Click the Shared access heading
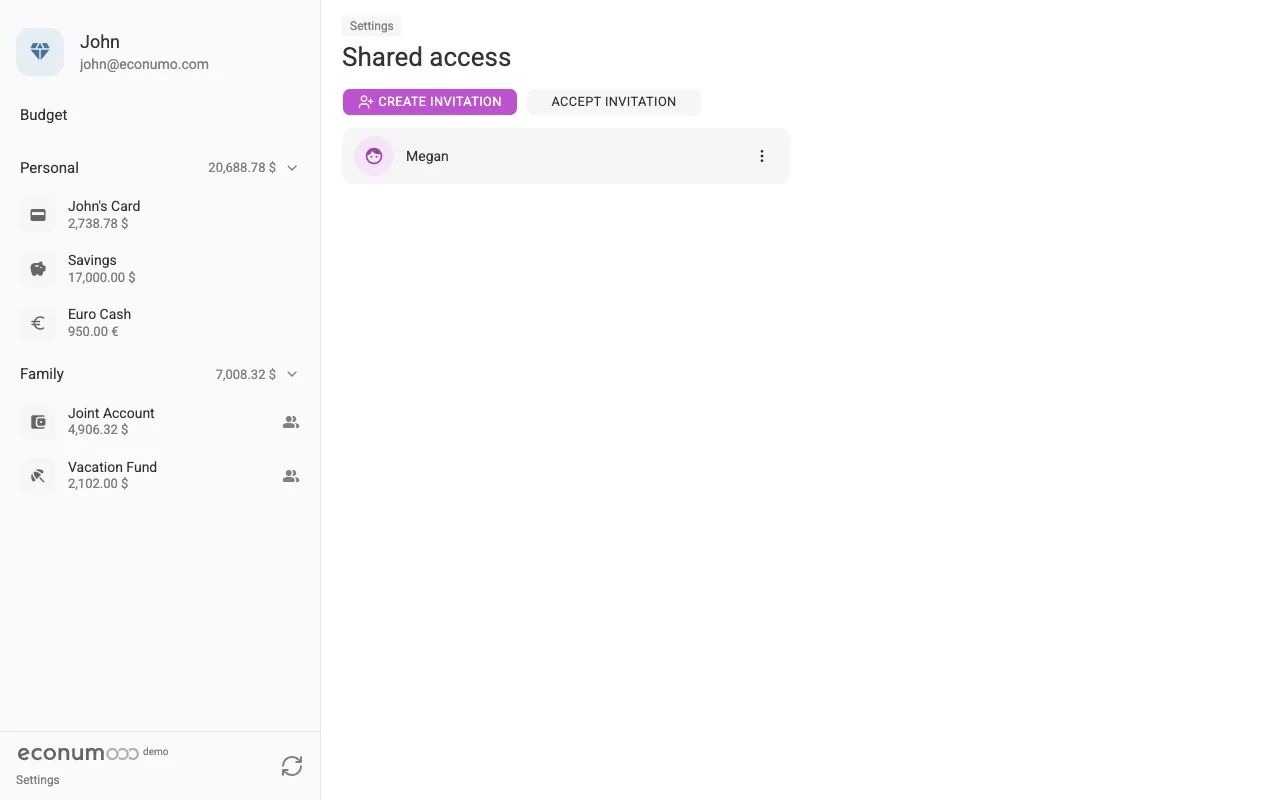The image size is (1280, 800). pos(426,57)
